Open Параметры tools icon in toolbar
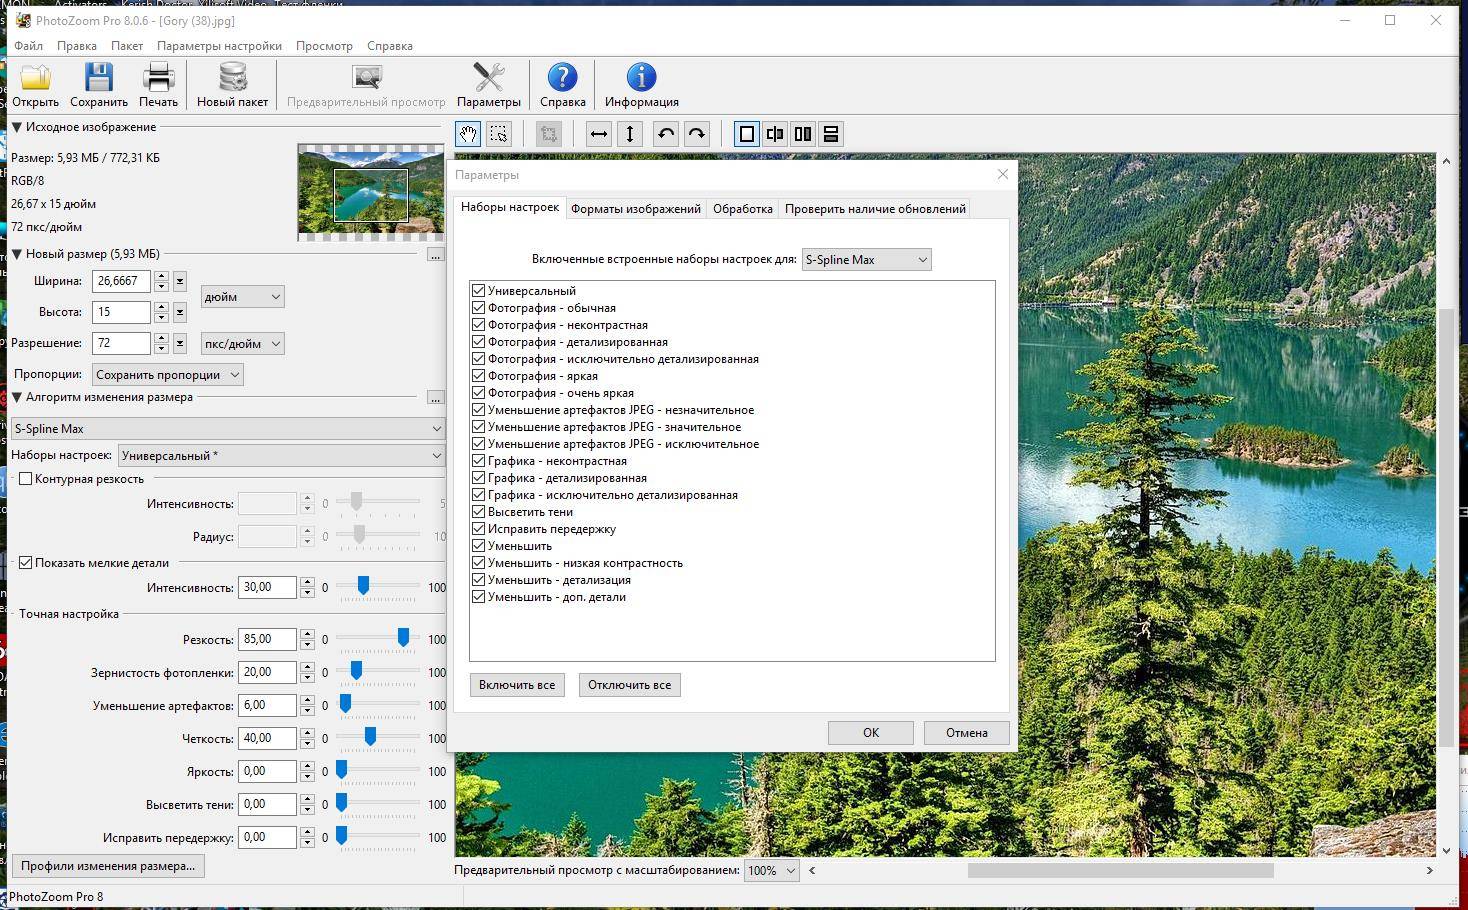 click(x=488, y=78)
